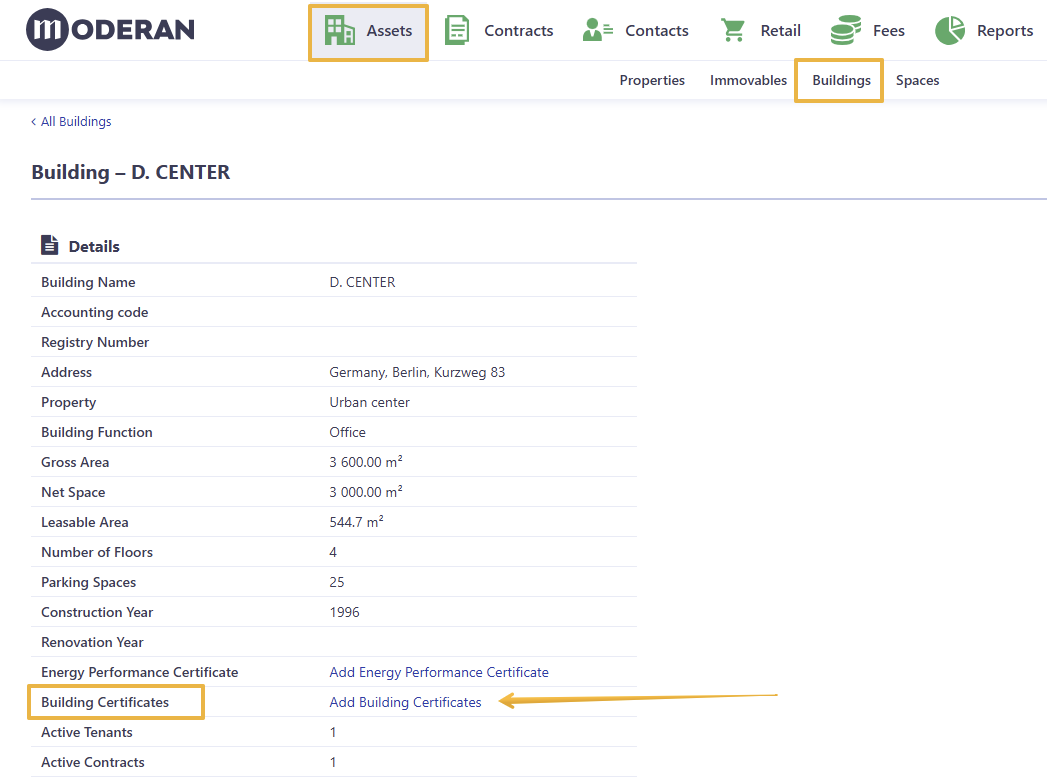Click the Details section document icon

coord(49,245)
